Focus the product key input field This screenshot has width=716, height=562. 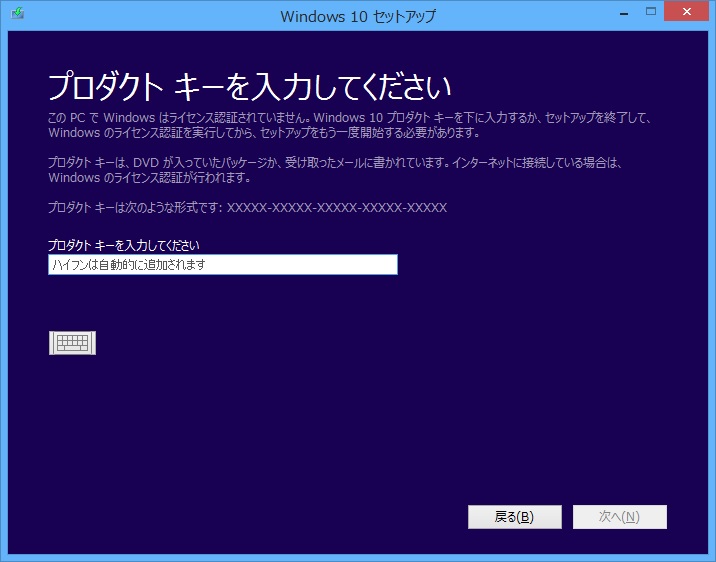point(223,265)
